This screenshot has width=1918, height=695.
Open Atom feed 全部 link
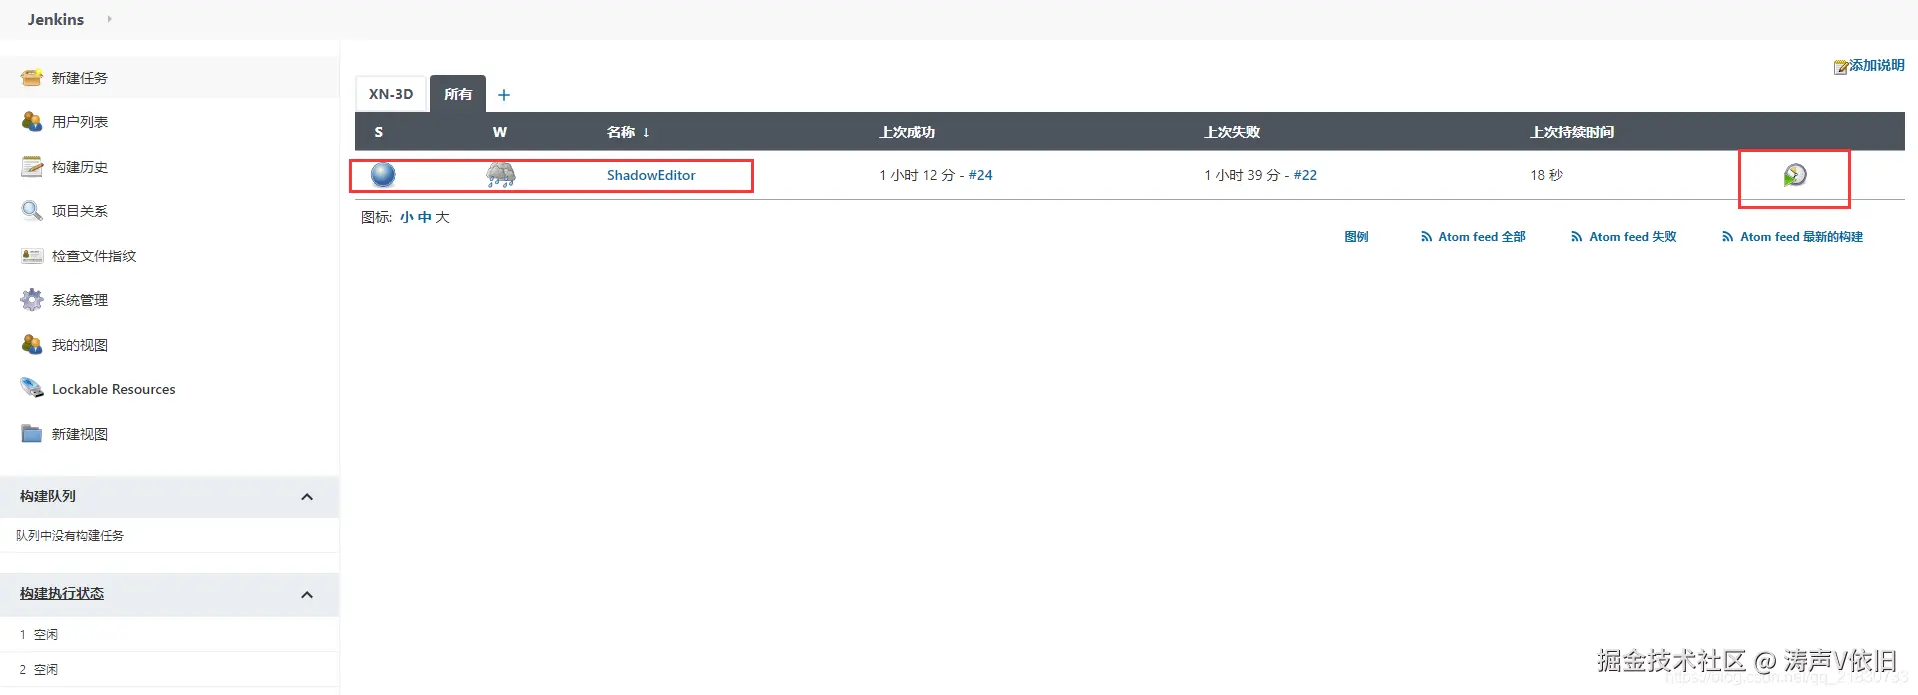pos(1482,237)
